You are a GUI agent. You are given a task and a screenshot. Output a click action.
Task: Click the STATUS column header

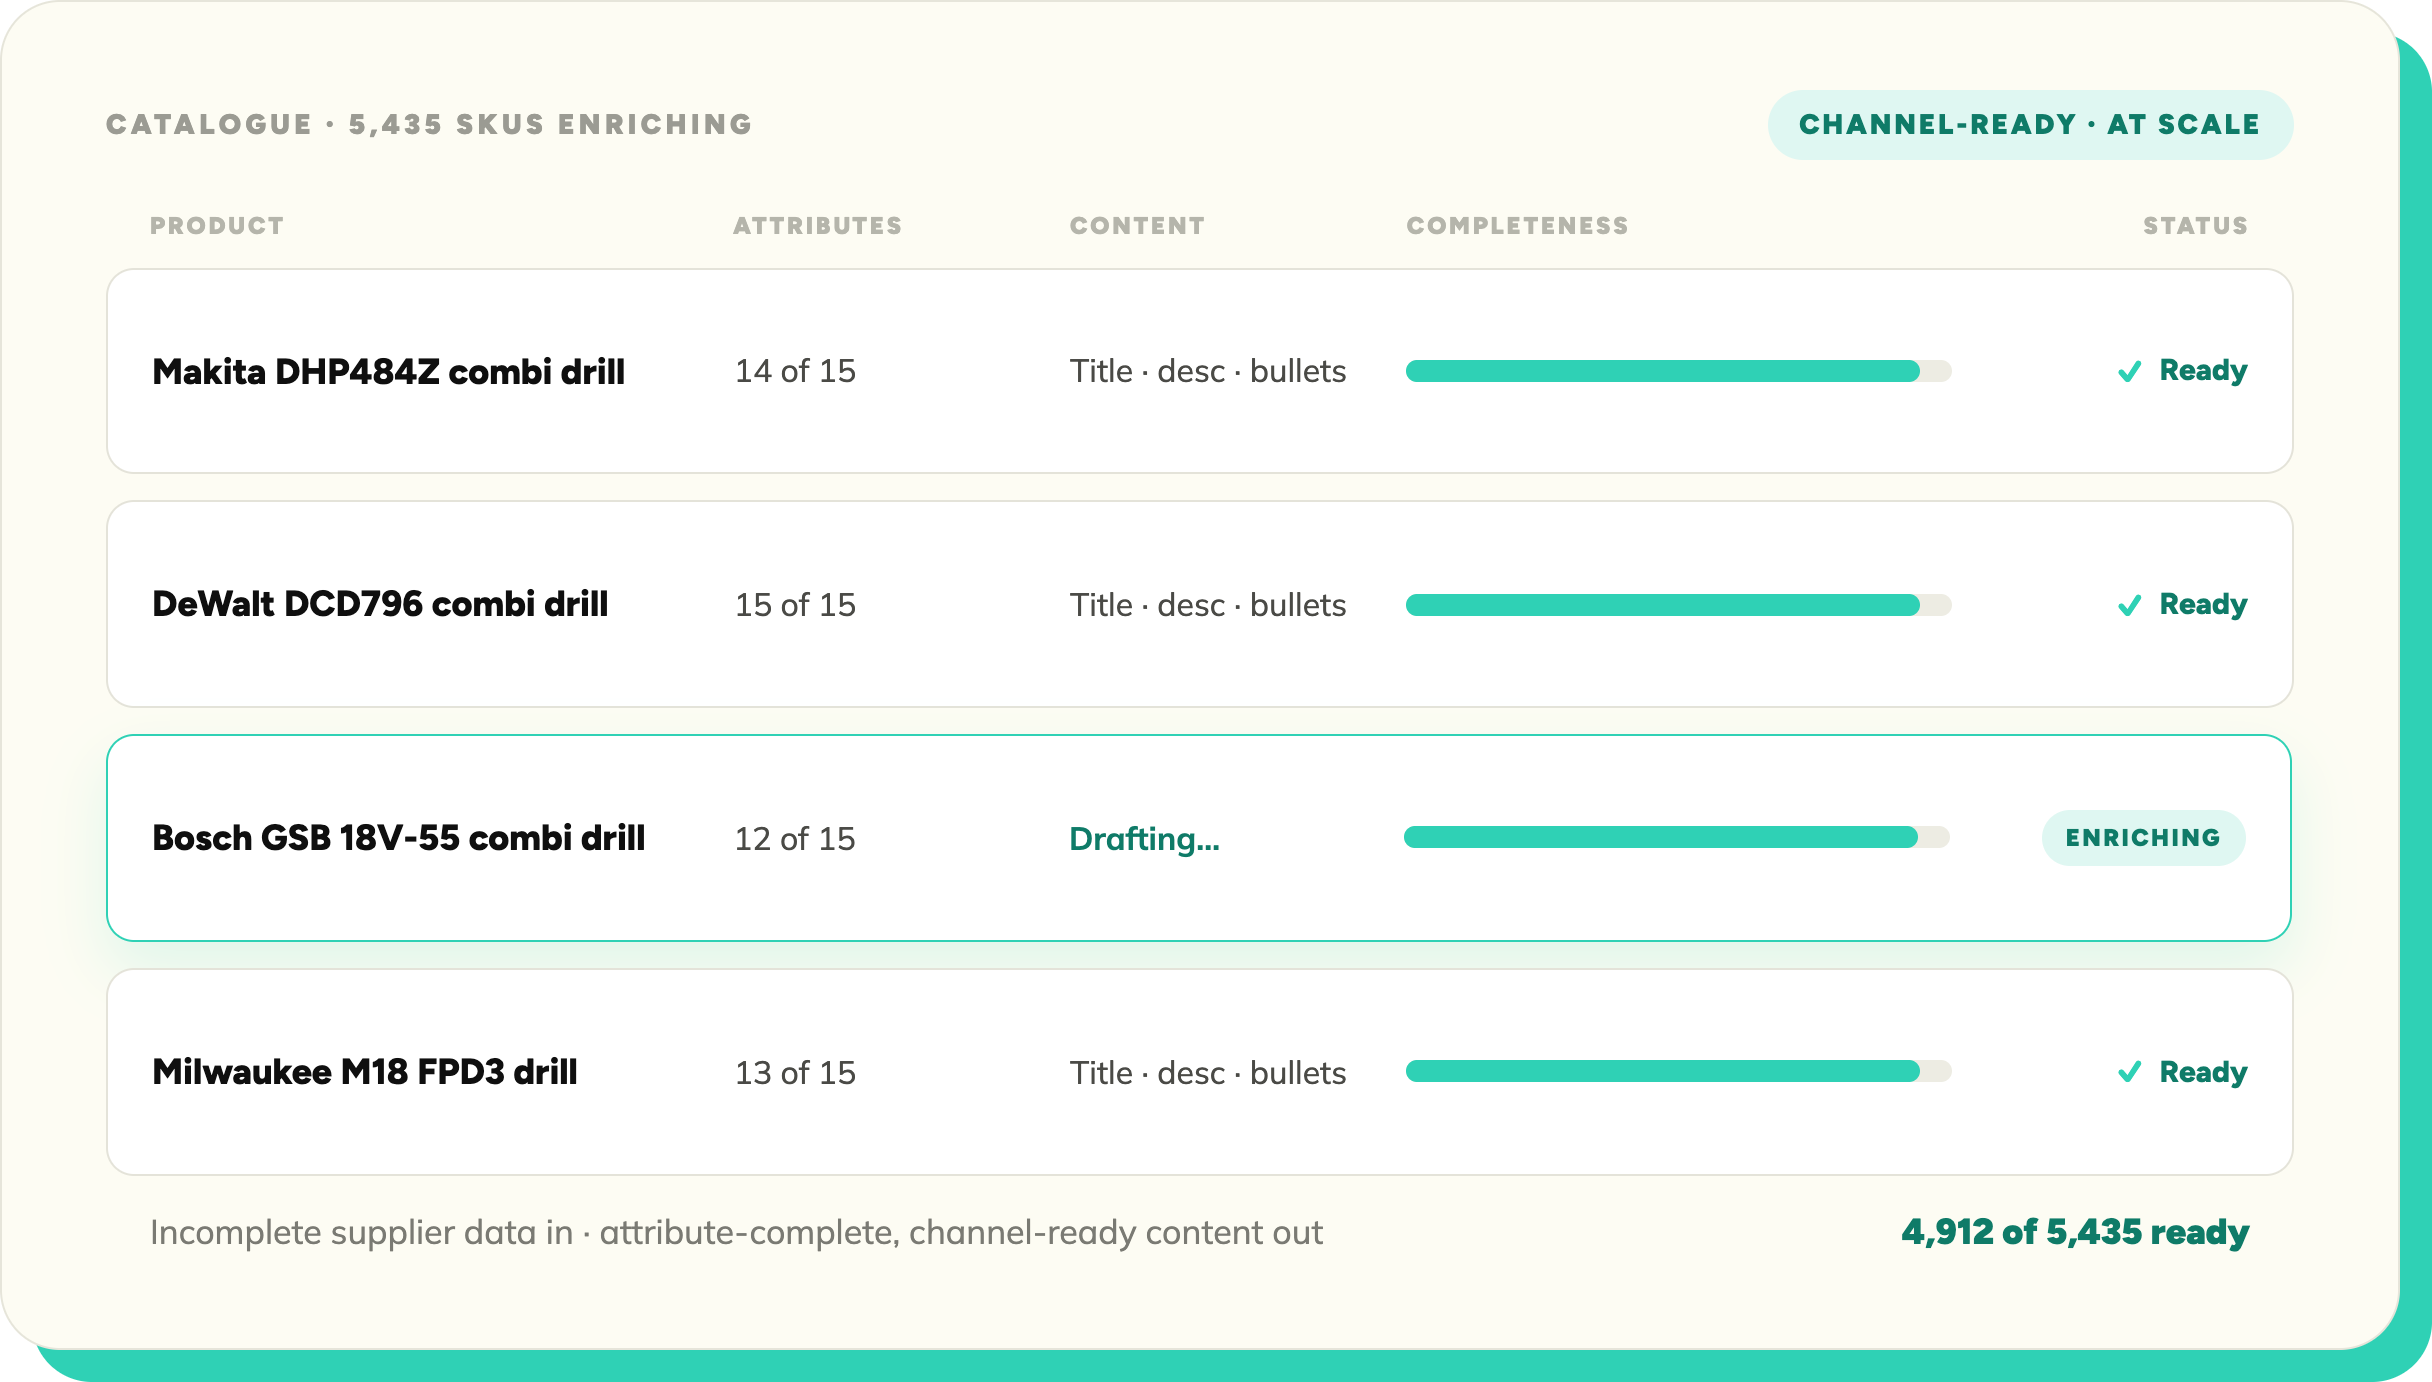click(2195, 226)
